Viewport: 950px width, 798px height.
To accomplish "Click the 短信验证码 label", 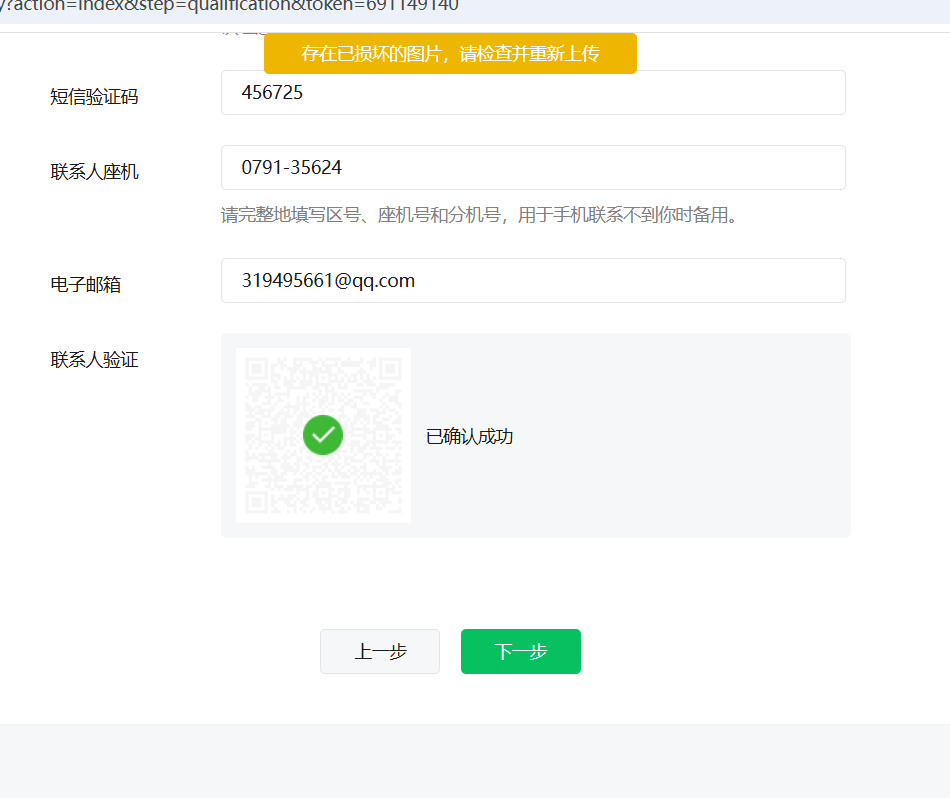I will pos(95,97).
